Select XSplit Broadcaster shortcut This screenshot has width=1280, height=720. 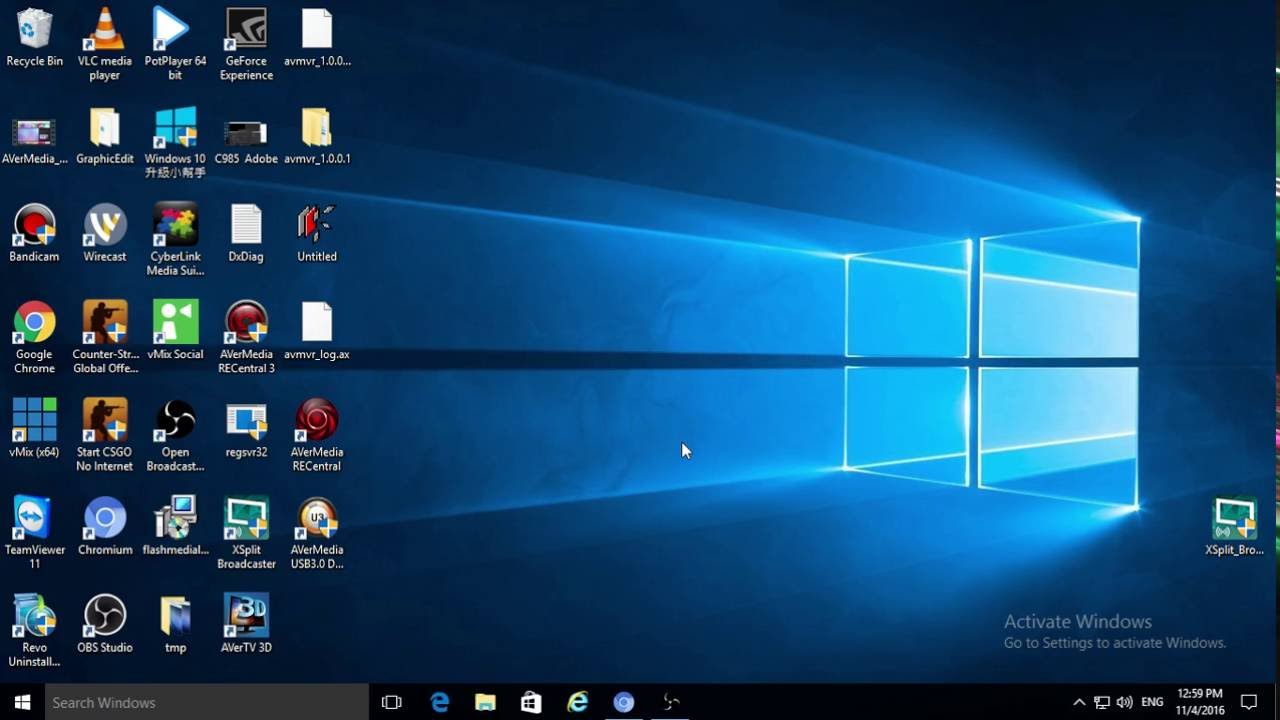tap(246, 533)
